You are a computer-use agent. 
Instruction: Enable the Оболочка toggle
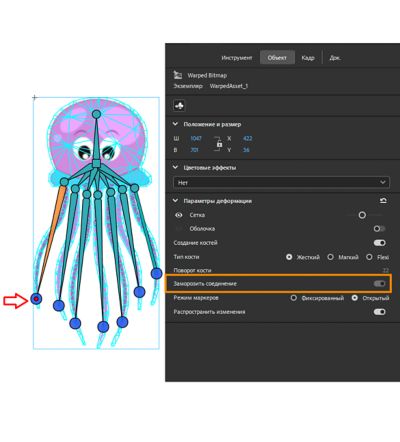tap(379, 229)
